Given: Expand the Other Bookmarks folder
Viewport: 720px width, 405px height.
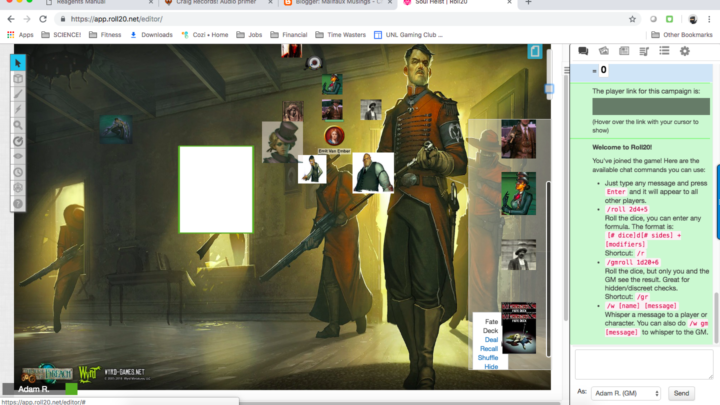Looking at the screenshot, I should (x=682, y=35).
